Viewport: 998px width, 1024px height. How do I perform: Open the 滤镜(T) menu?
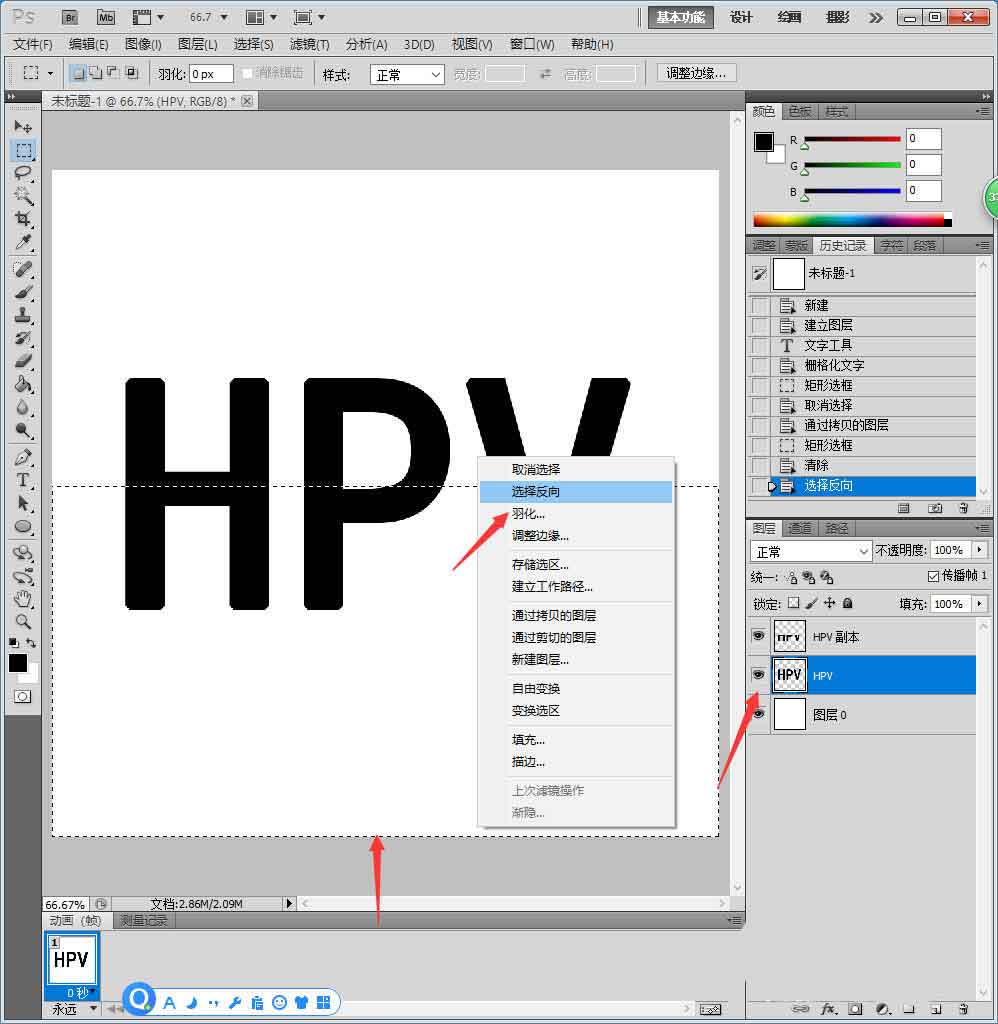click(x=309, y=44)
